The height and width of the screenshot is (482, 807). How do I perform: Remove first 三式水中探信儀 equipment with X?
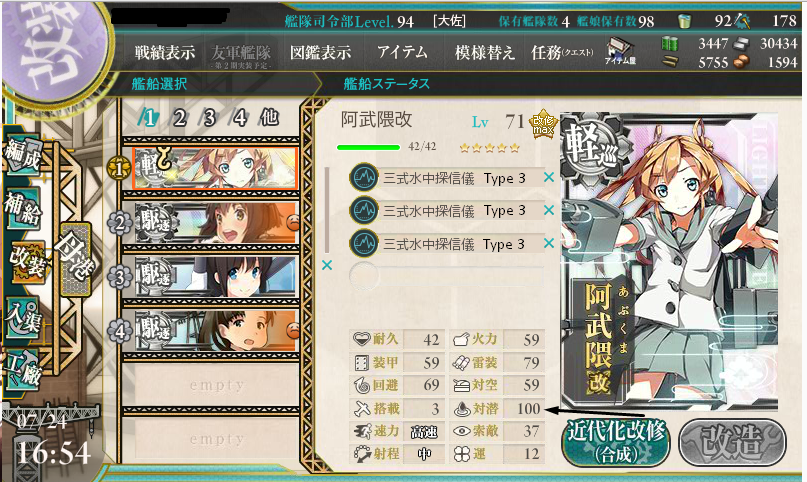click(549, 177)
